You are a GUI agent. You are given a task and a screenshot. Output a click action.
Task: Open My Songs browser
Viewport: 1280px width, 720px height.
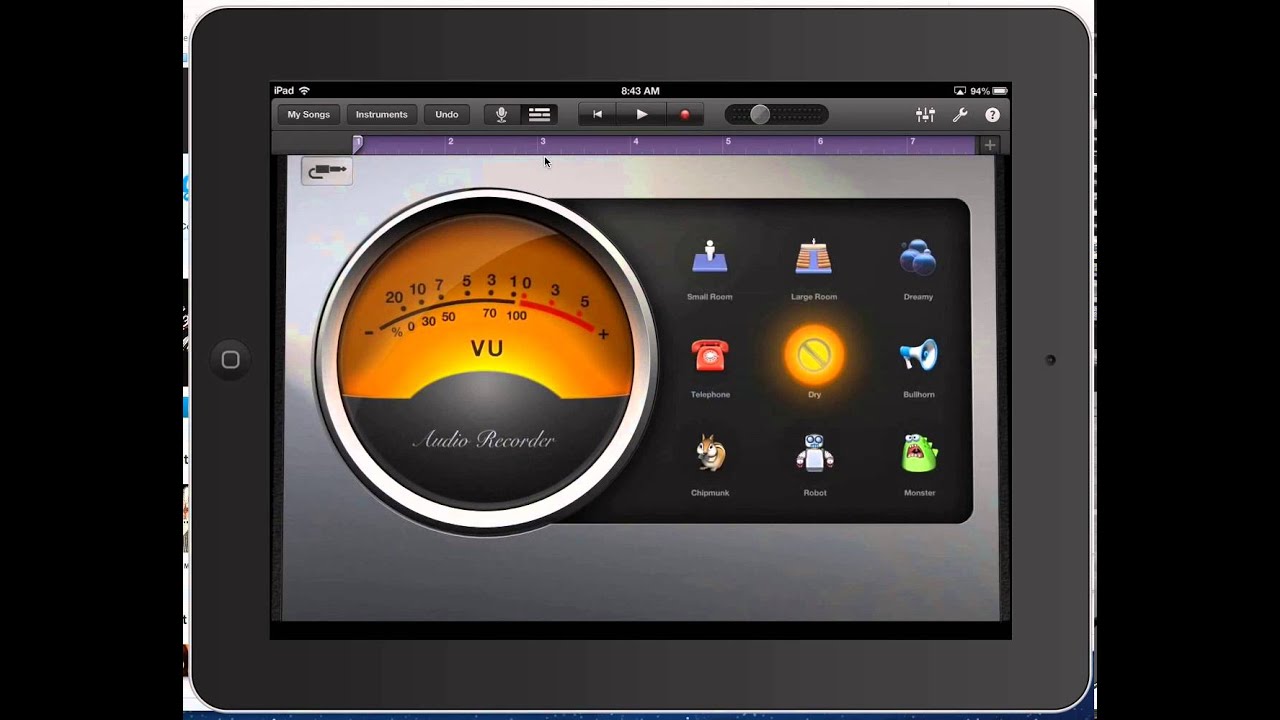(x=308, y=115)
